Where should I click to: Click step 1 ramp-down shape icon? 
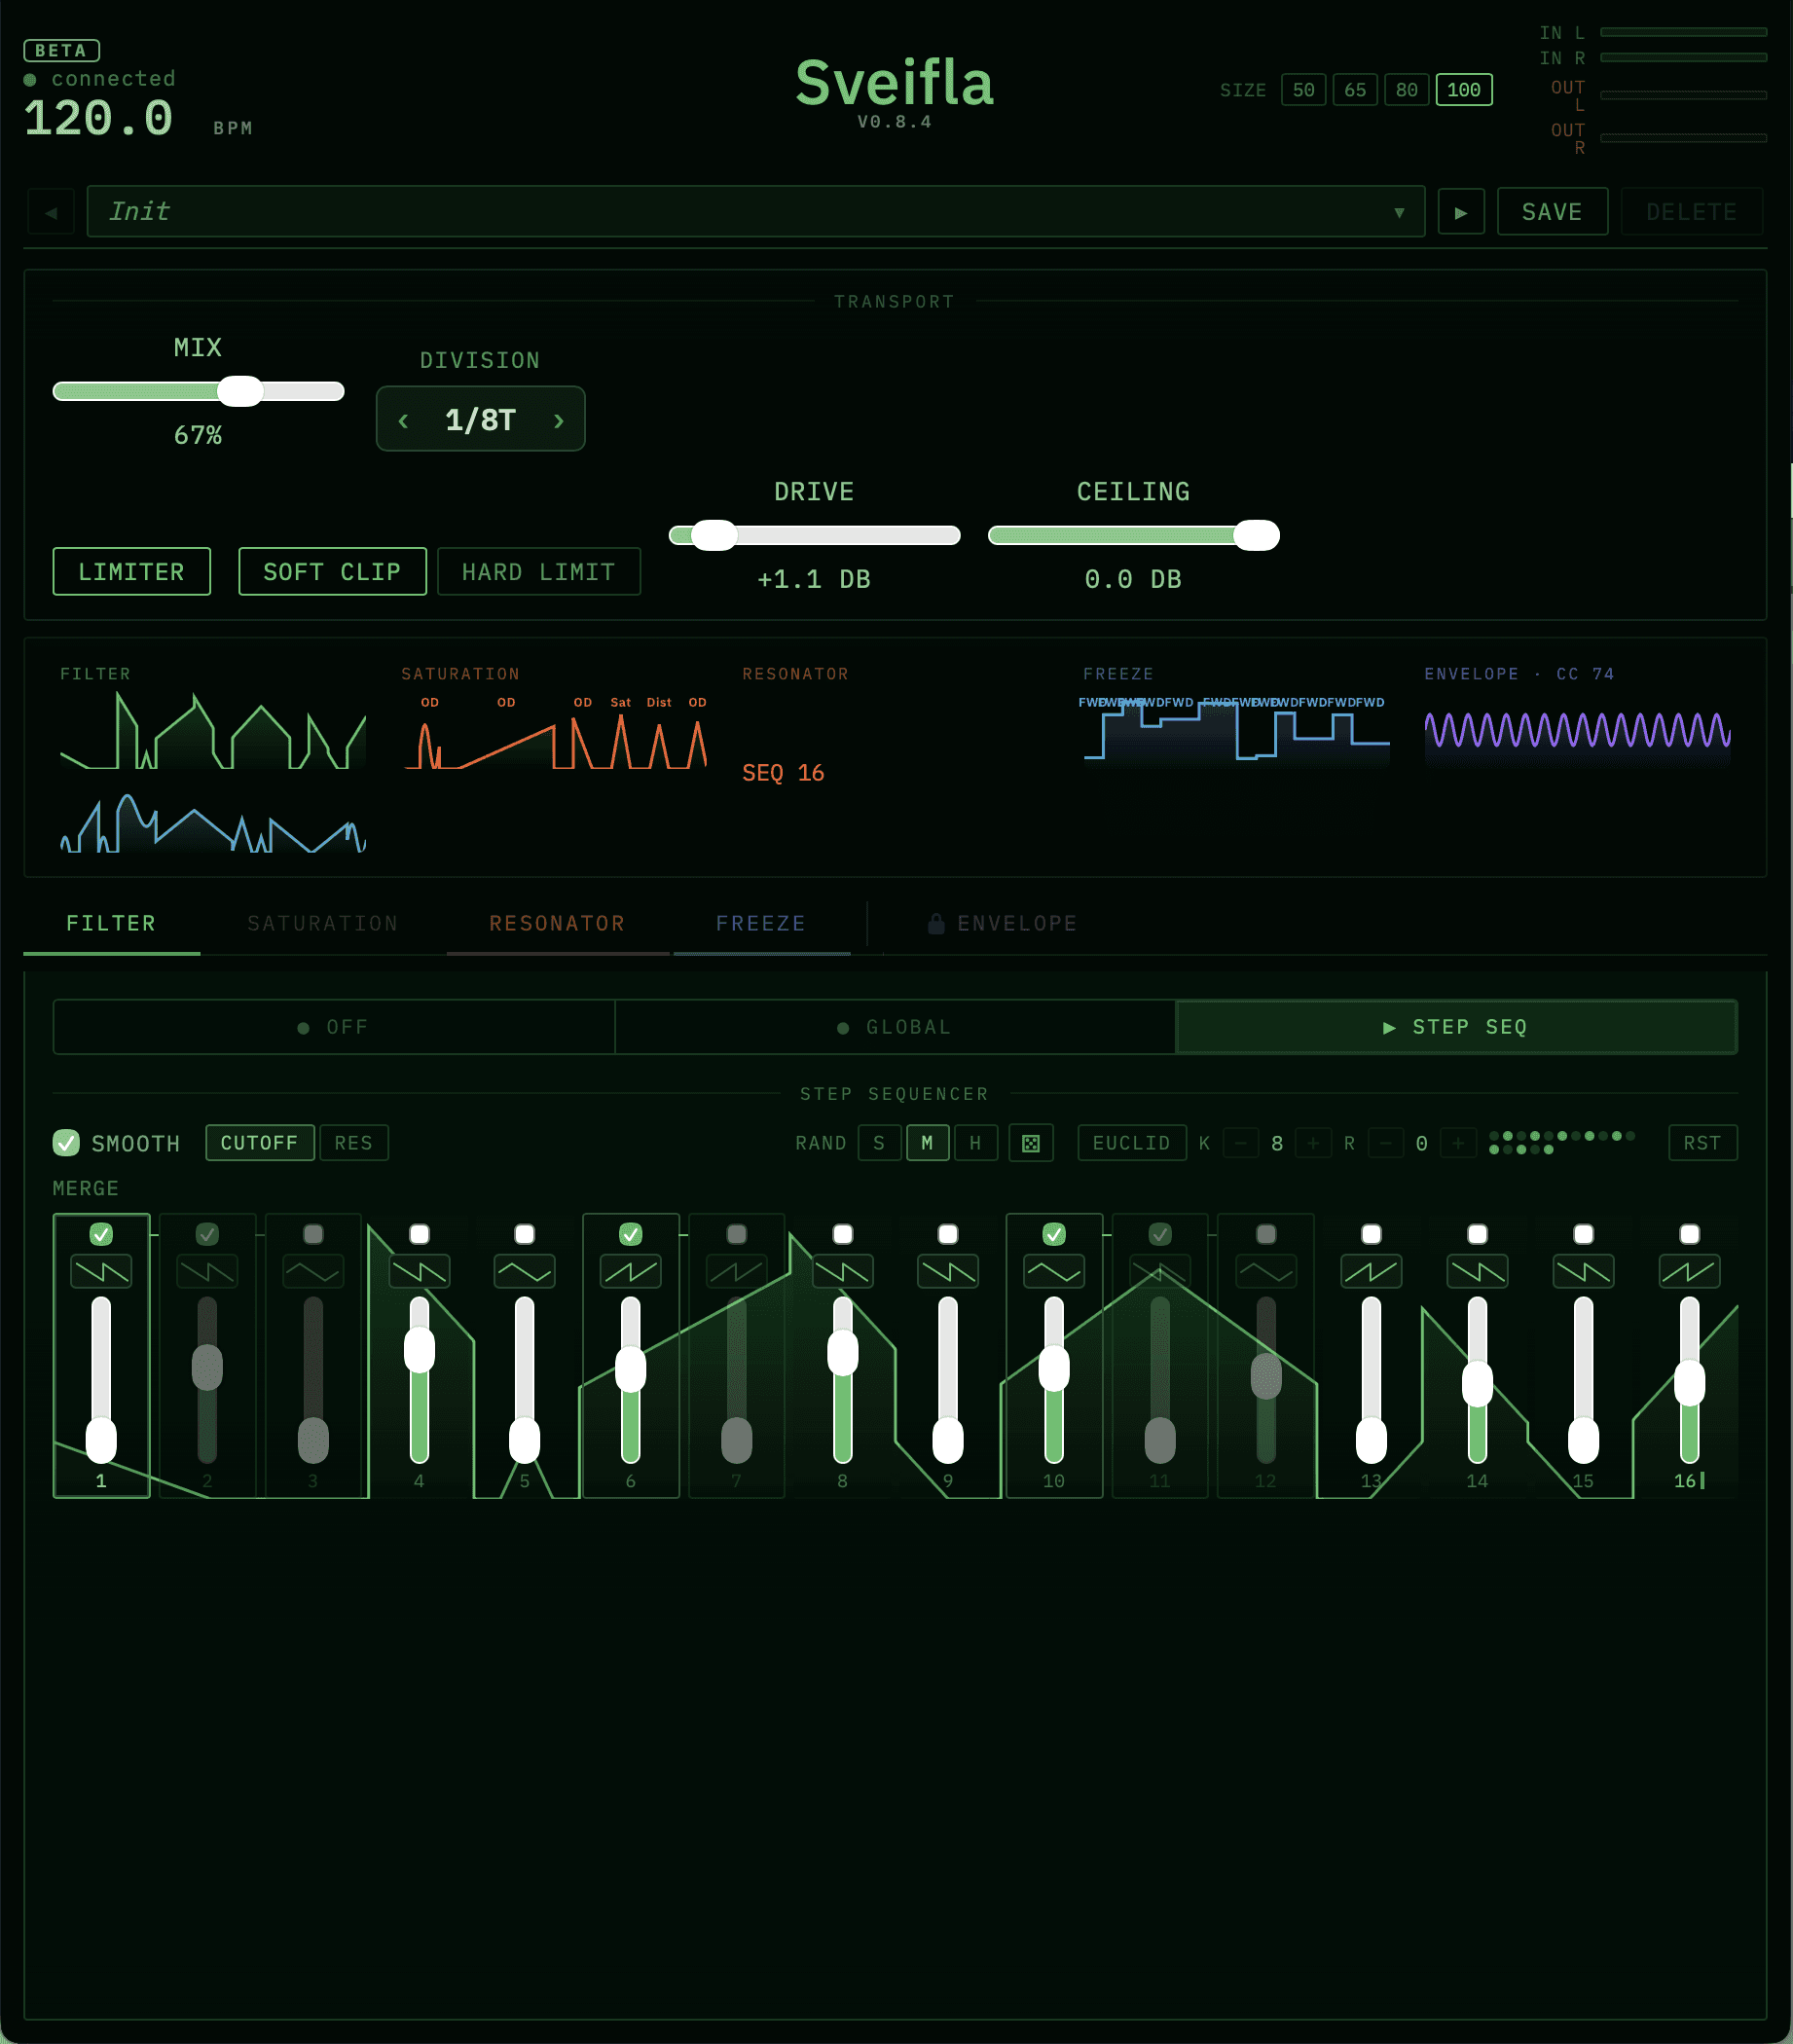point(101,1272)
